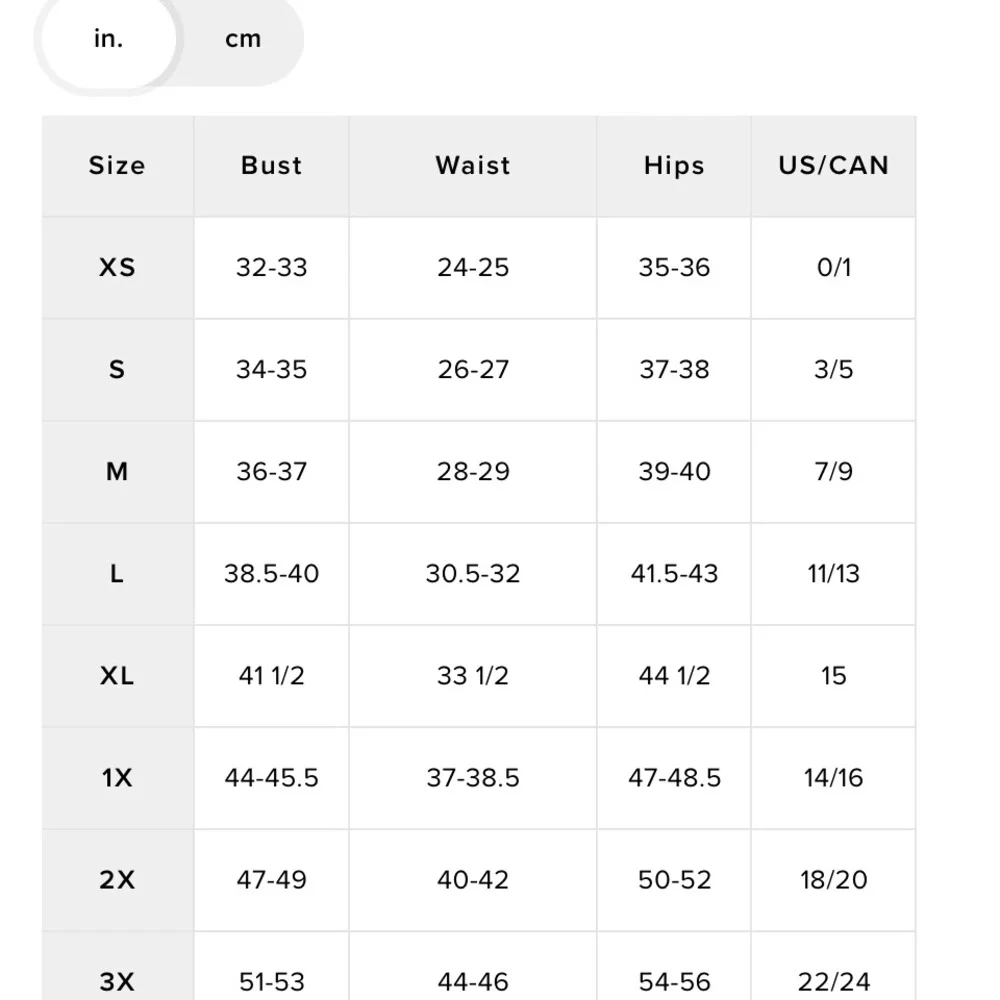This screenshot has width=1000, height=1000.
Task: Click the Hips column header
Action: [x=674, y=166]
